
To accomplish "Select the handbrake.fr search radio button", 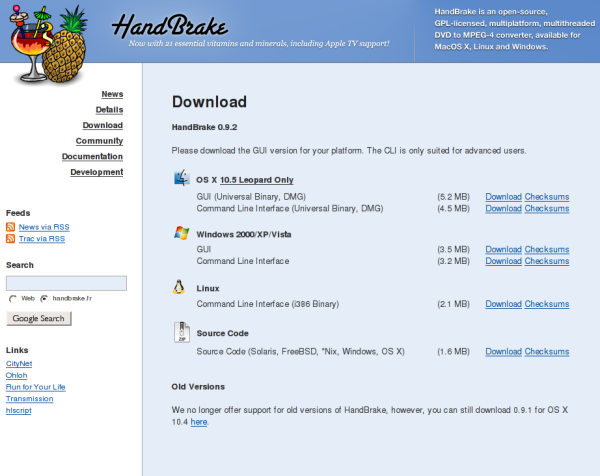I will click(44, 299).
